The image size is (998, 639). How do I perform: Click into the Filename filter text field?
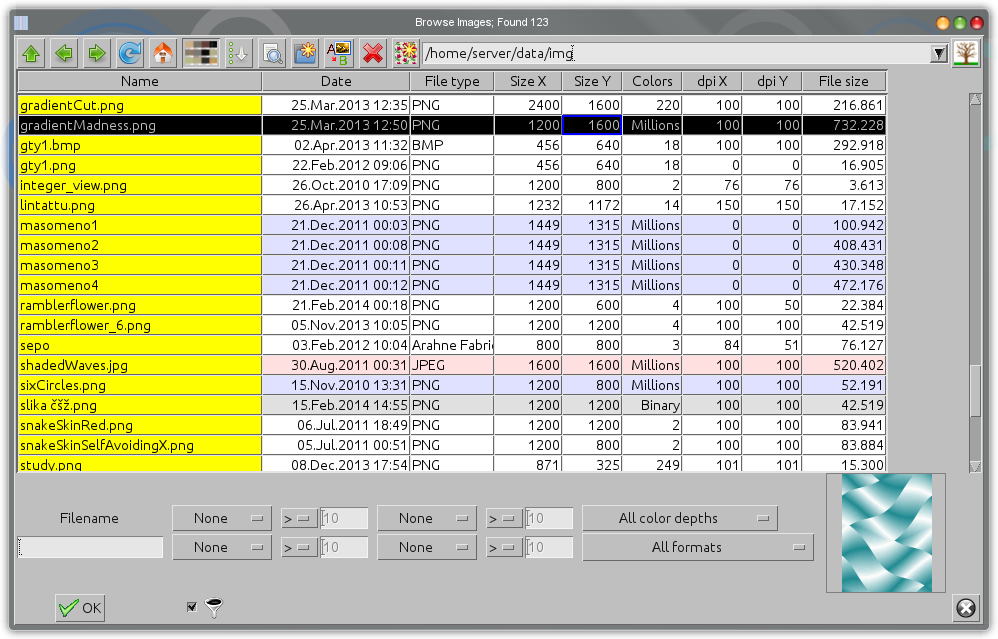tap(90, 547)
